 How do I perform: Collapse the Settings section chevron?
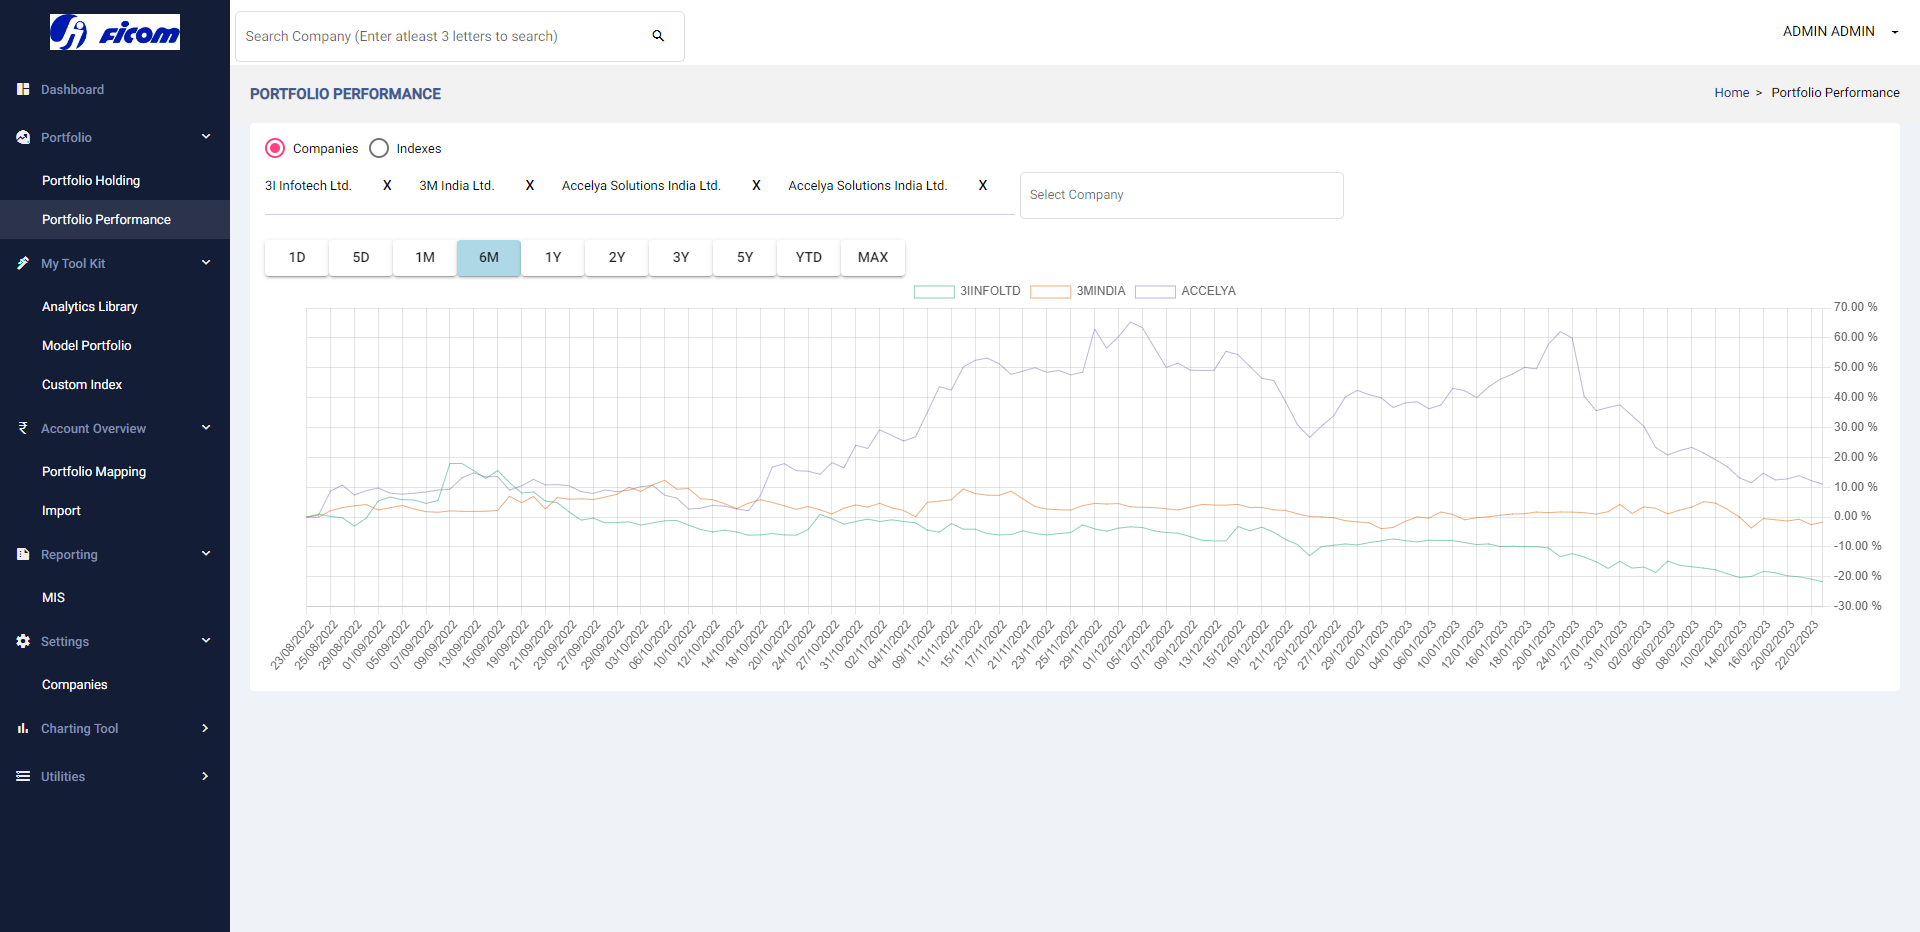click(206, 641)
